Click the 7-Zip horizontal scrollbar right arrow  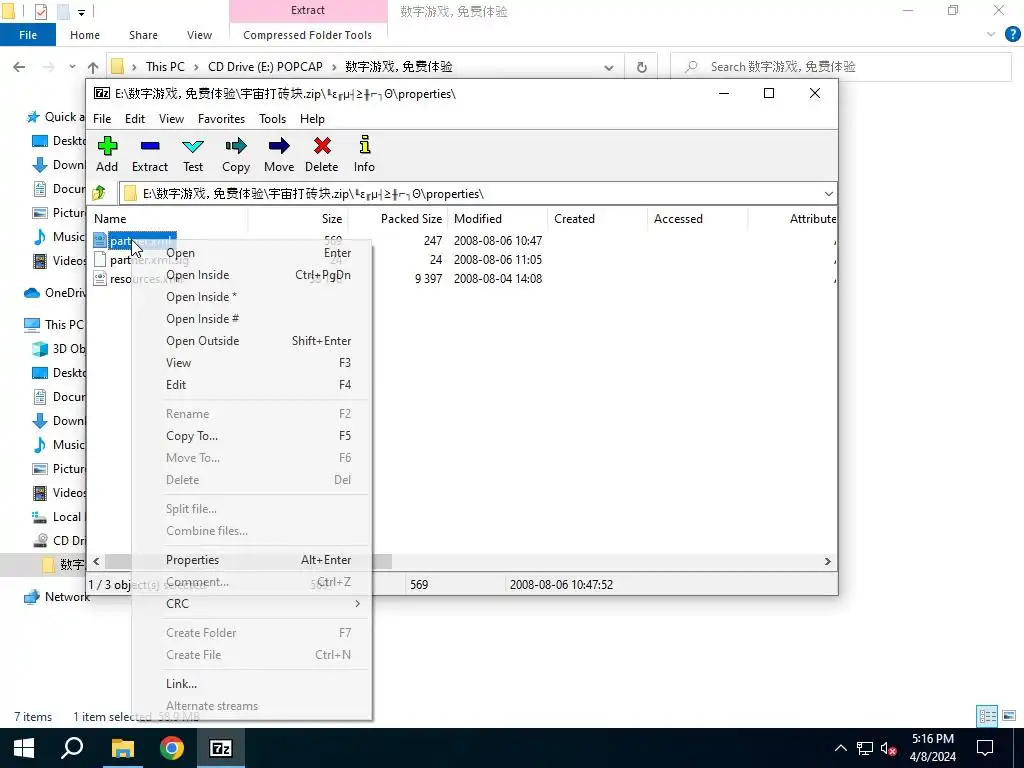pos(827,562)
